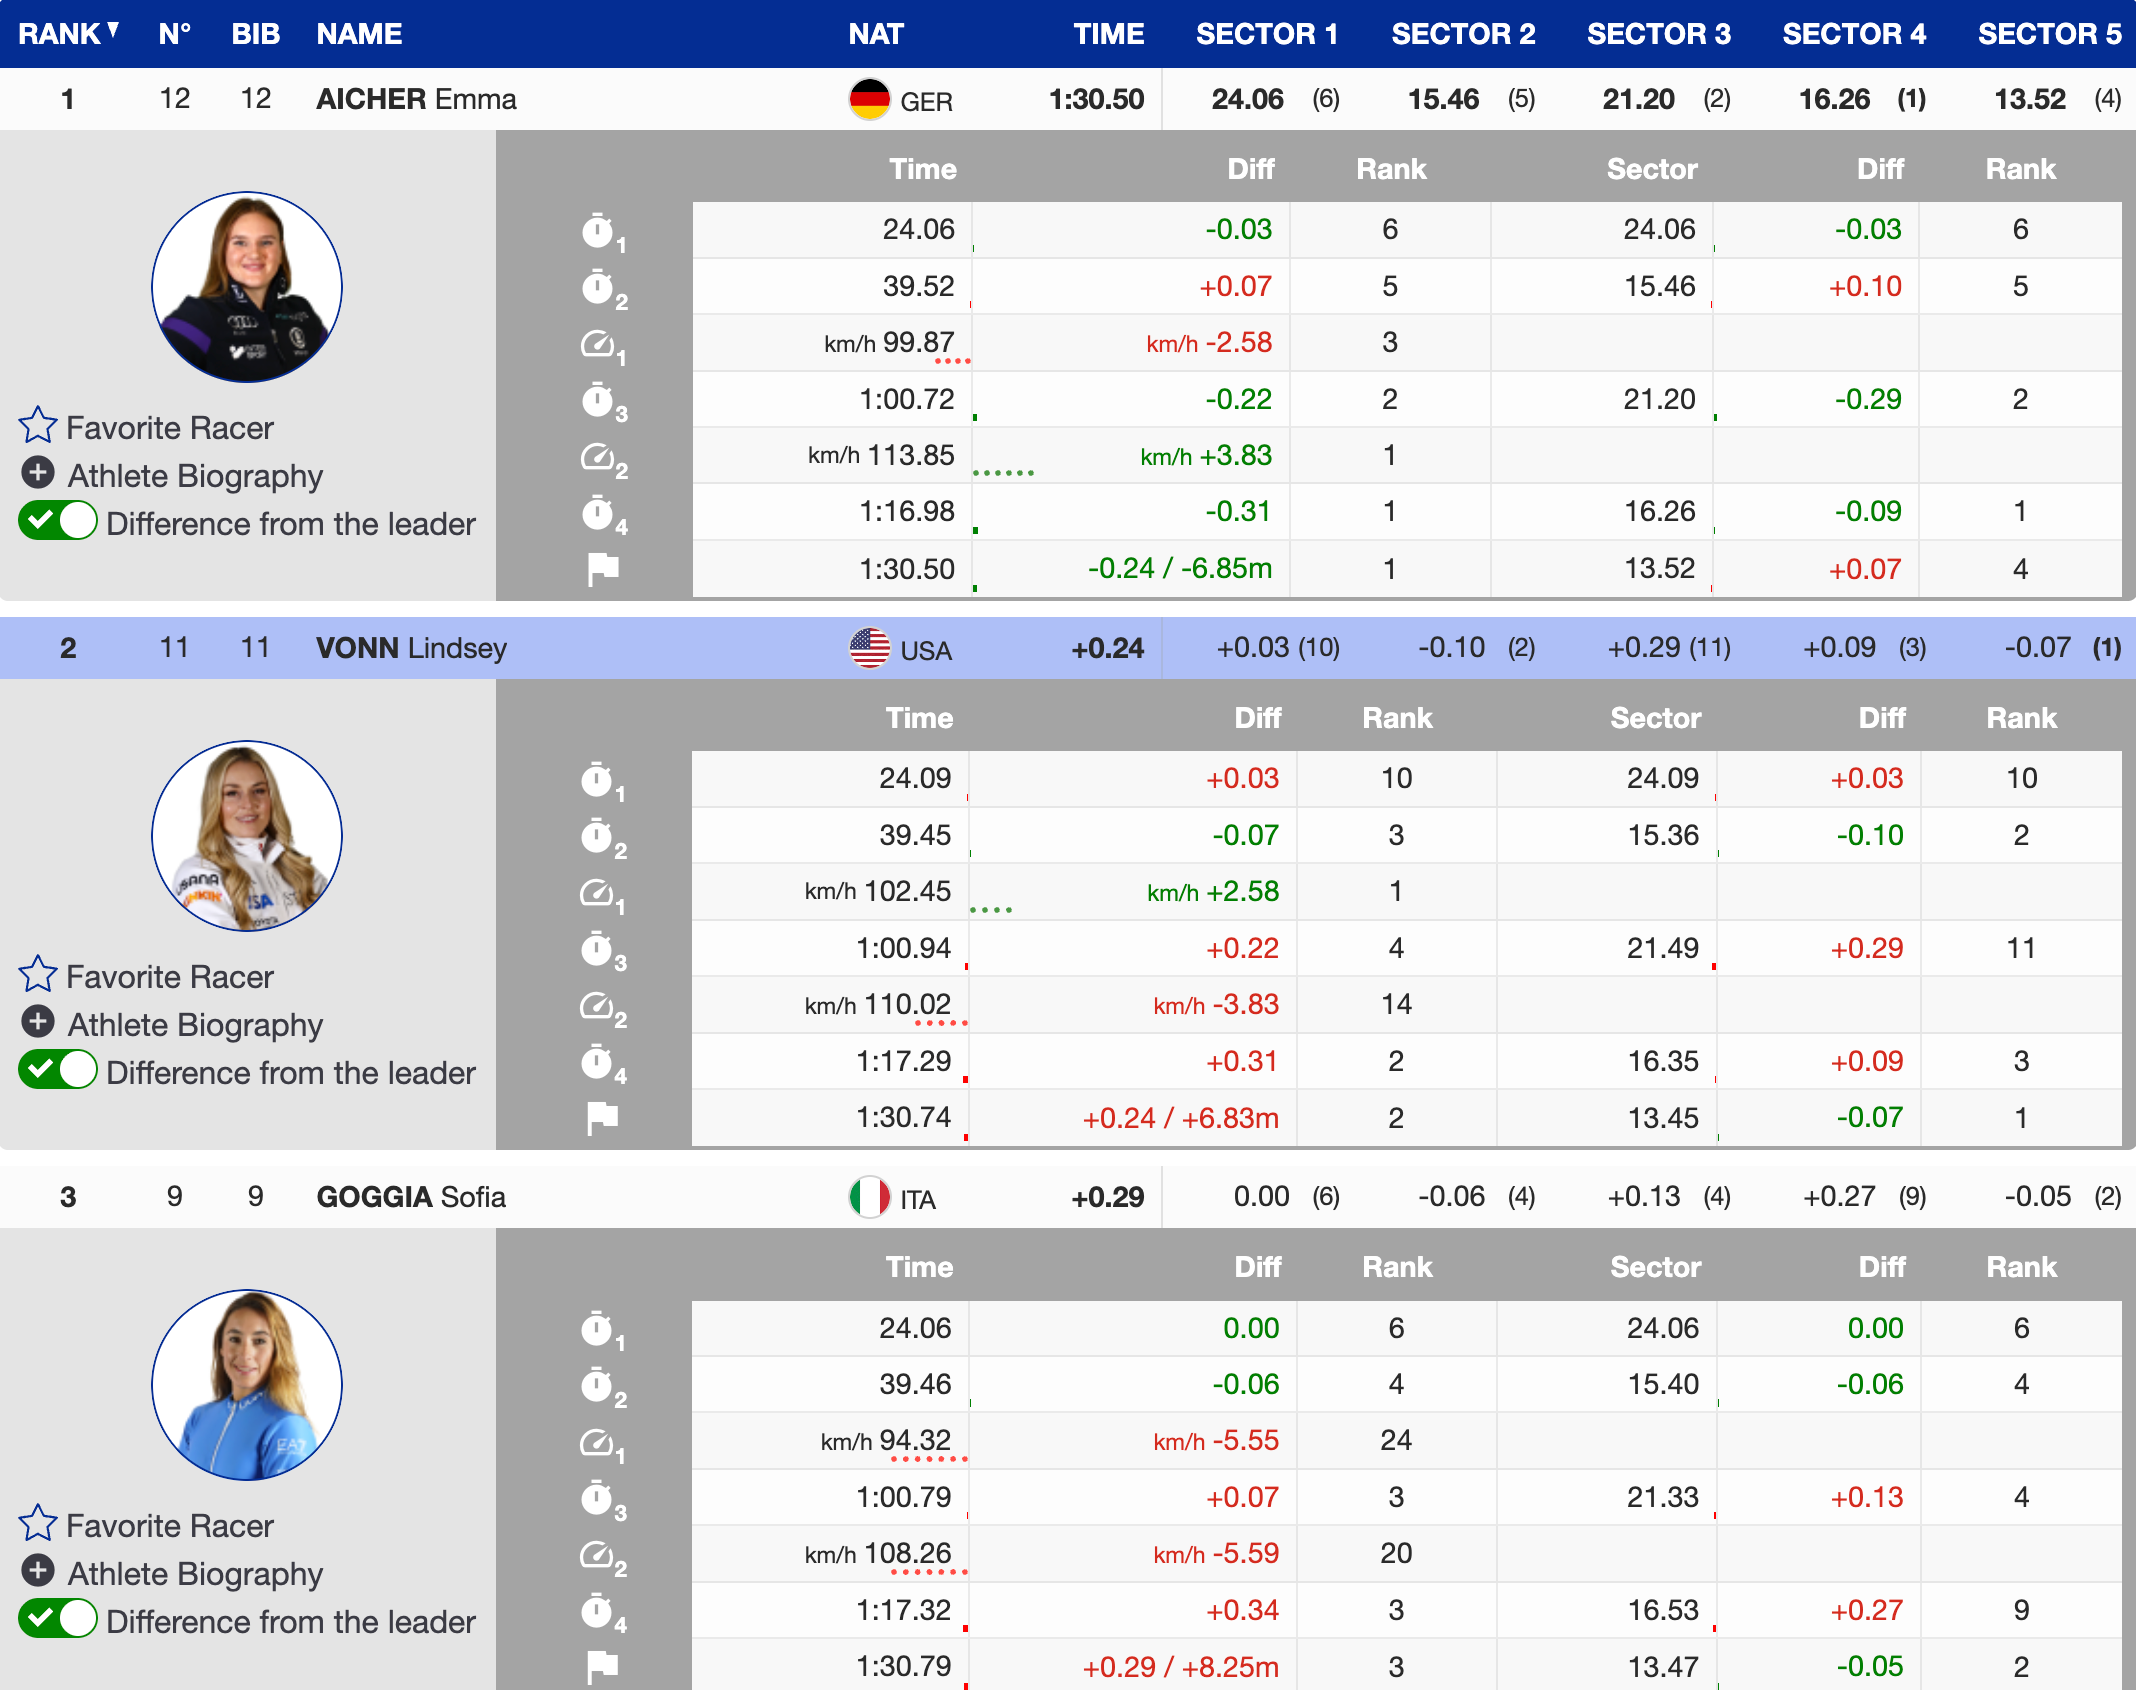Click Vonn's first speed-trap gauge icon
Image resolution: width=2136 pixels, height=1690 pixels.
click(x=598, y=893)
